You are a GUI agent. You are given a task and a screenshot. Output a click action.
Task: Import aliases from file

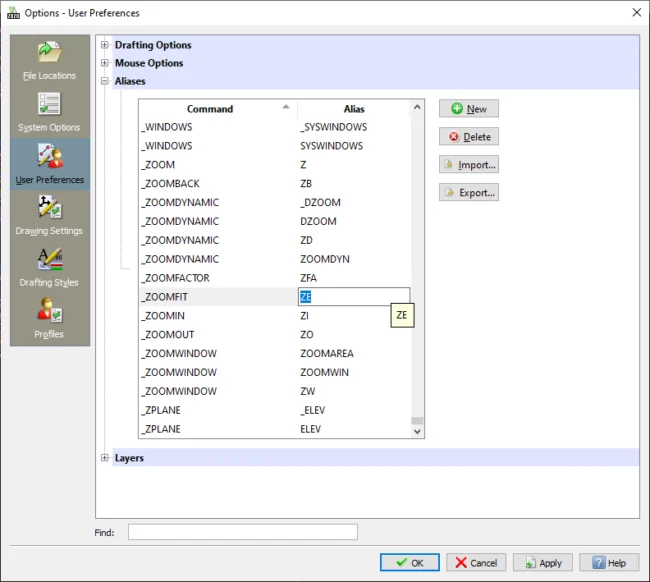pyautogui.click(x=468, y=165)
